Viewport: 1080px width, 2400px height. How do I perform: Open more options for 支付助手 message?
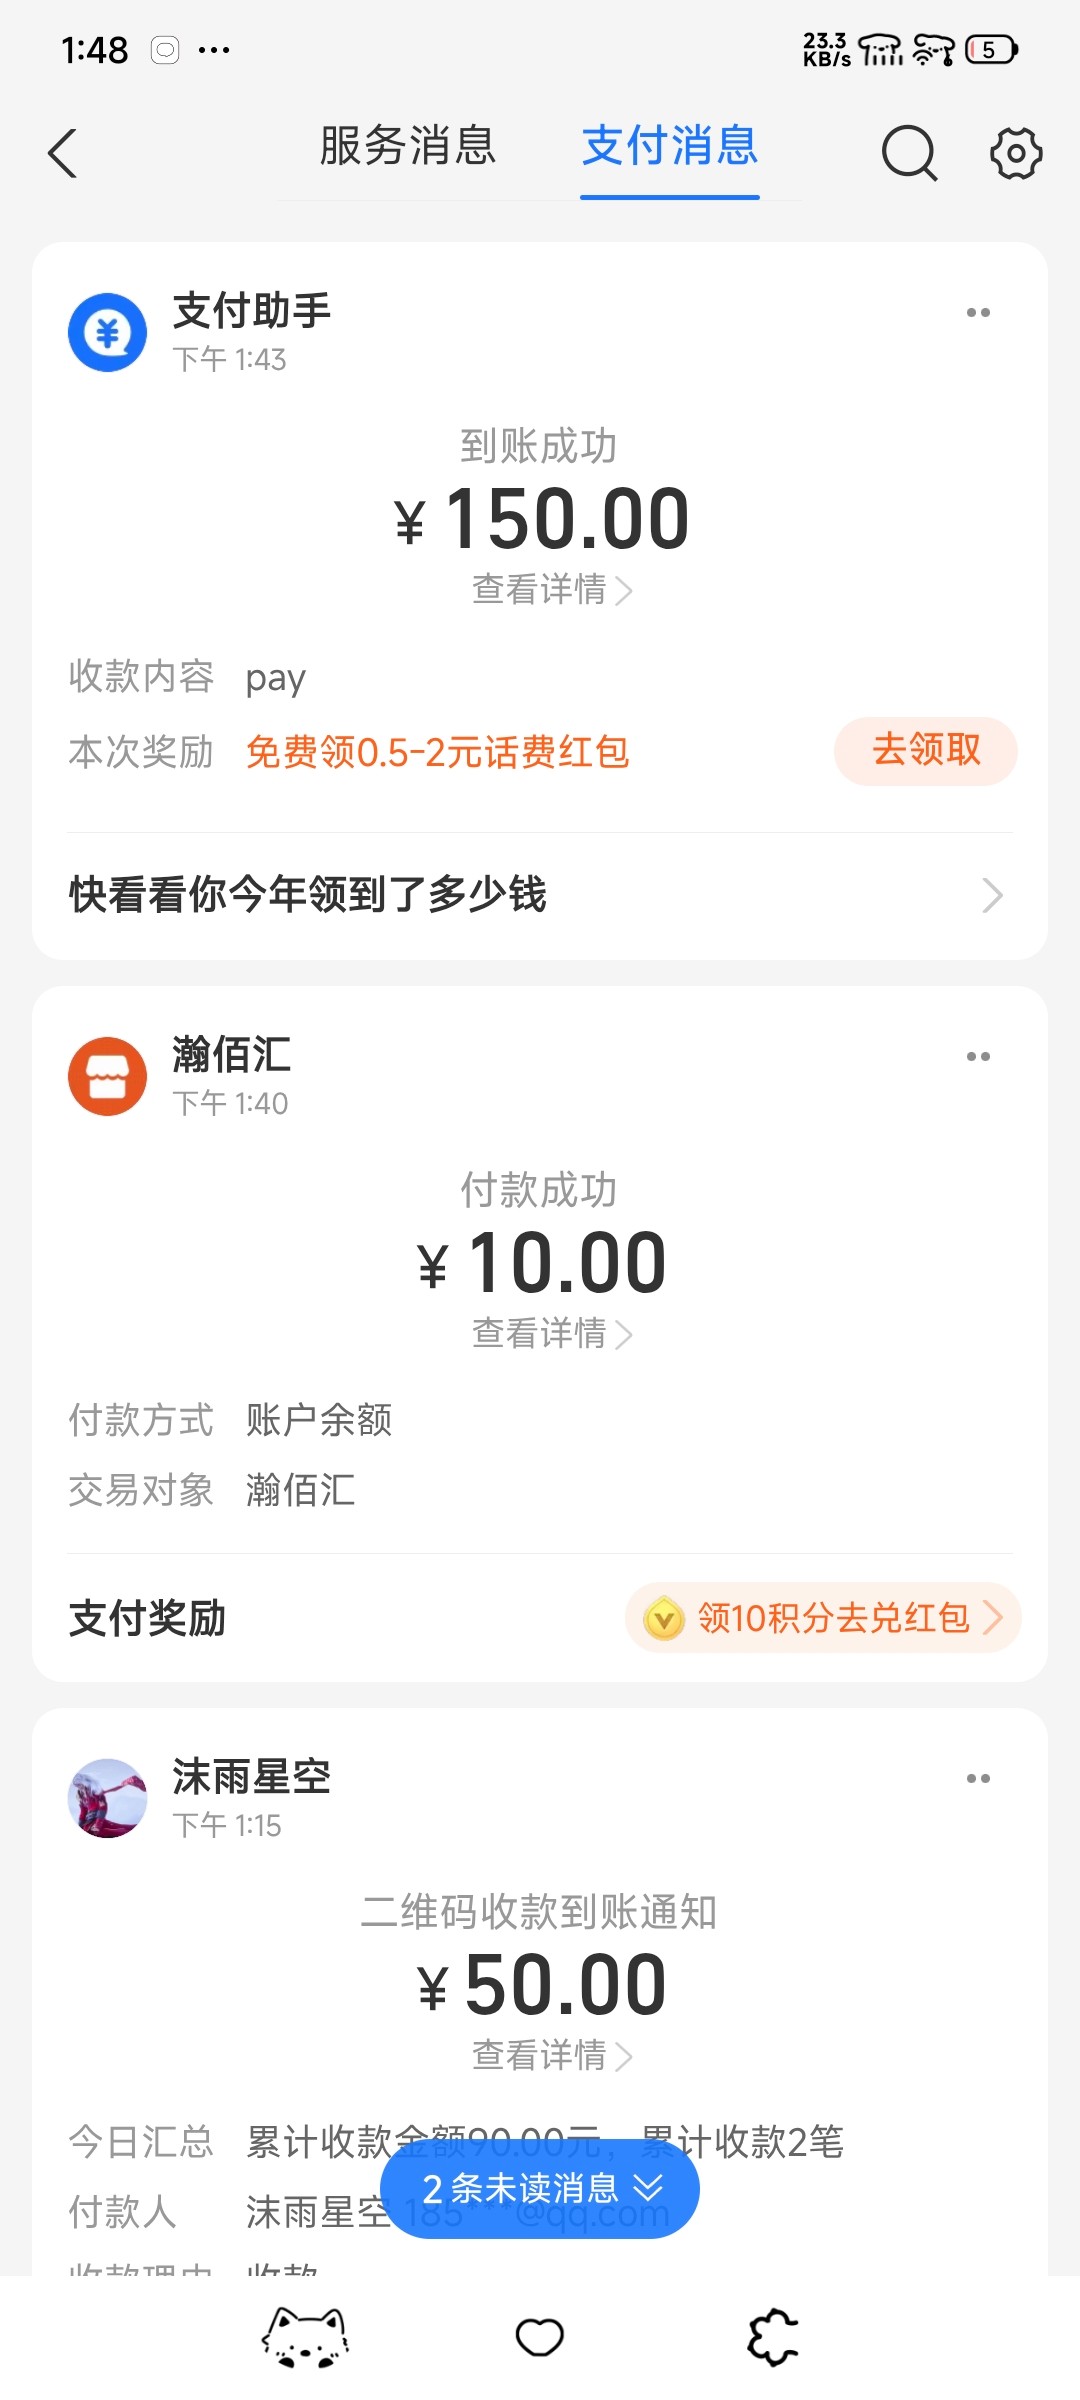click(978, 313)
